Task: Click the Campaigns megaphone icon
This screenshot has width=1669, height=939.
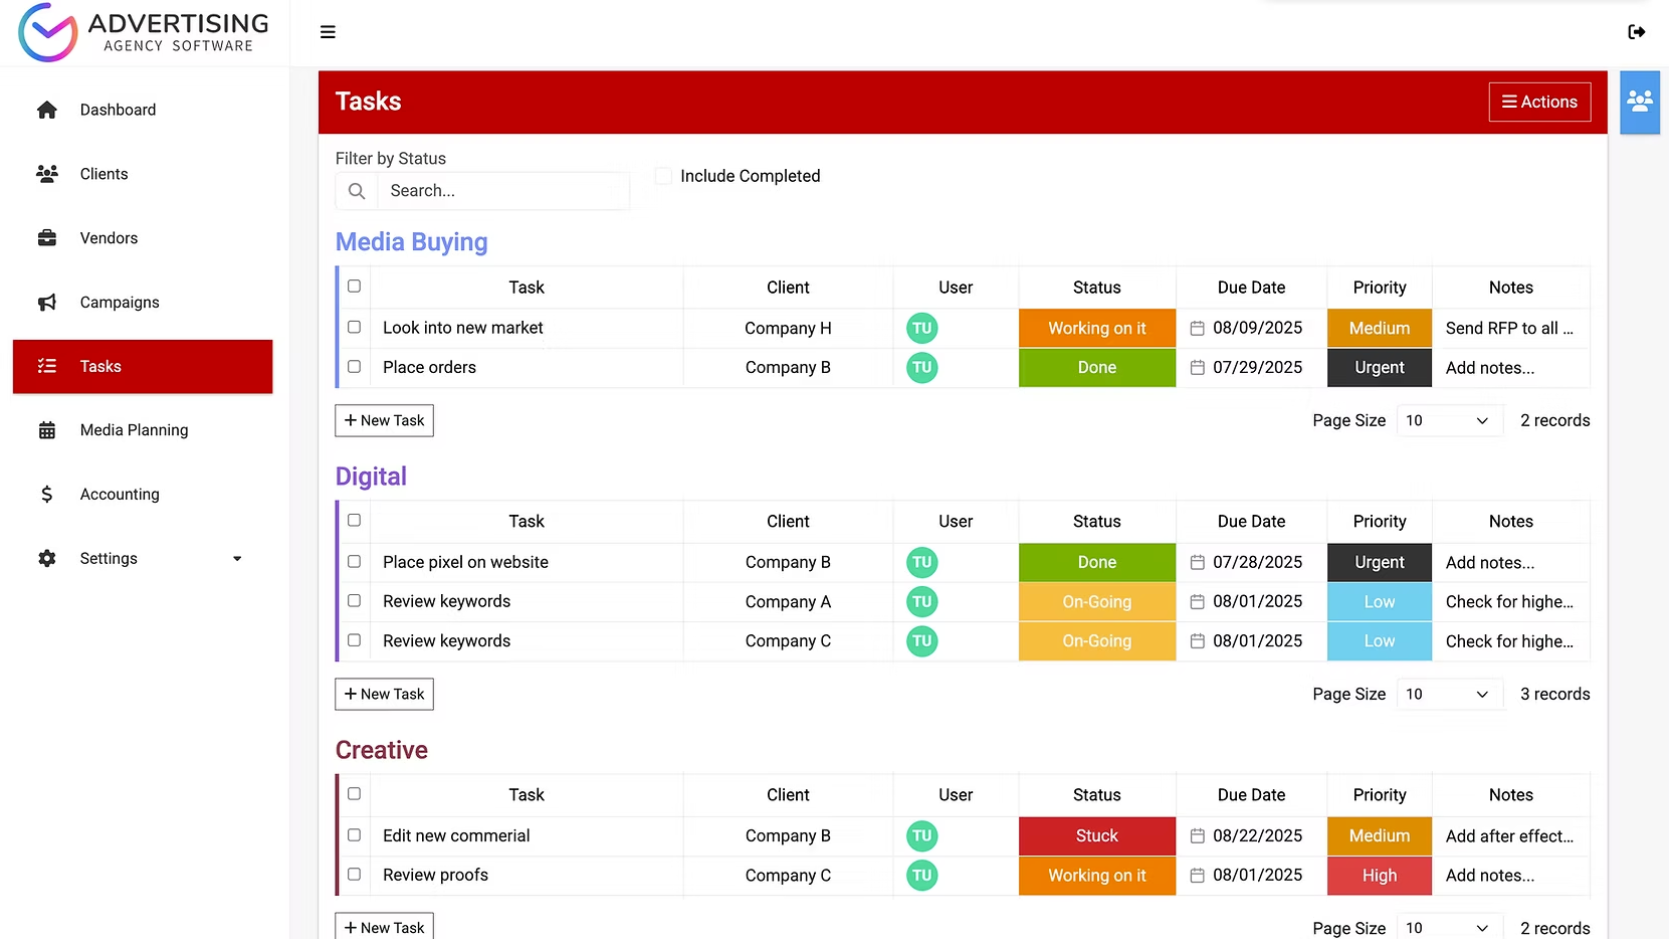Action: tap(47, 302)
